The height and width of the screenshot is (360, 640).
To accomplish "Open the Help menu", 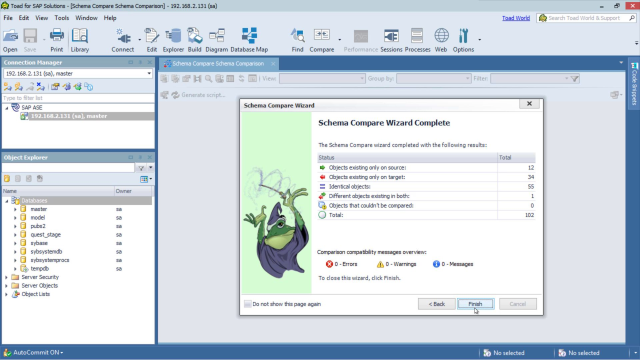I will tap(110, 18).
